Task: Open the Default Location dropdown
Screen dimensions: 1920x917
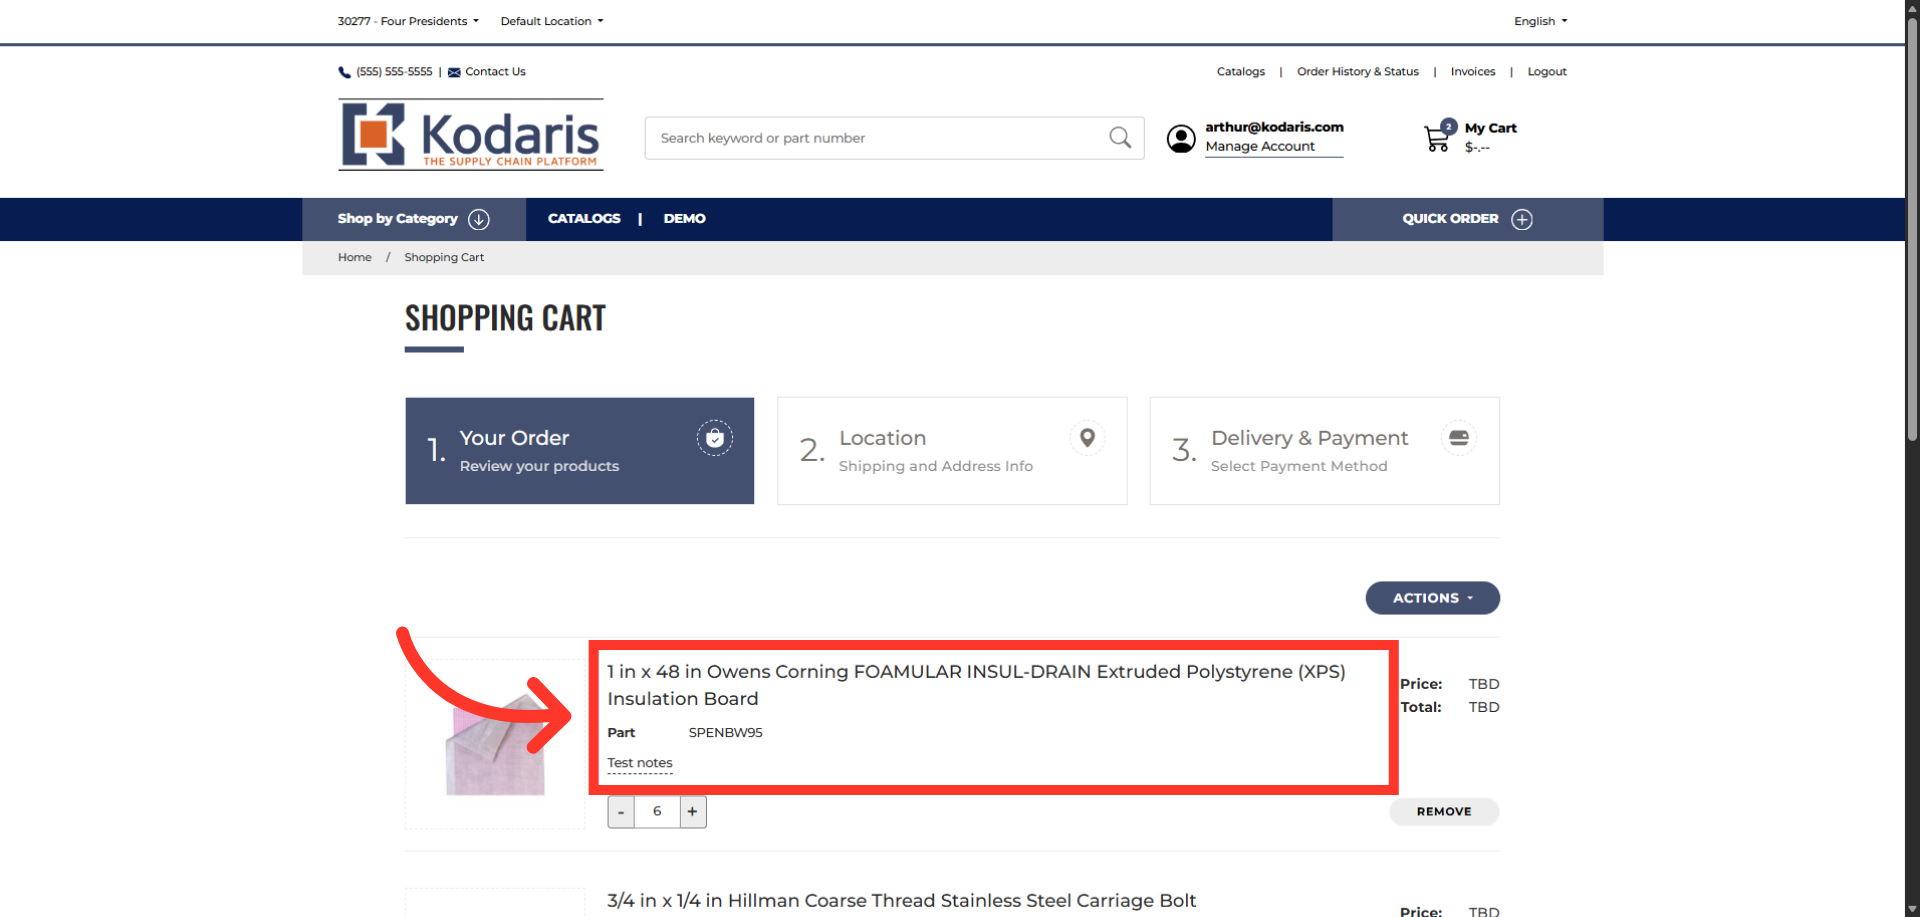Action: coord(552,21)
